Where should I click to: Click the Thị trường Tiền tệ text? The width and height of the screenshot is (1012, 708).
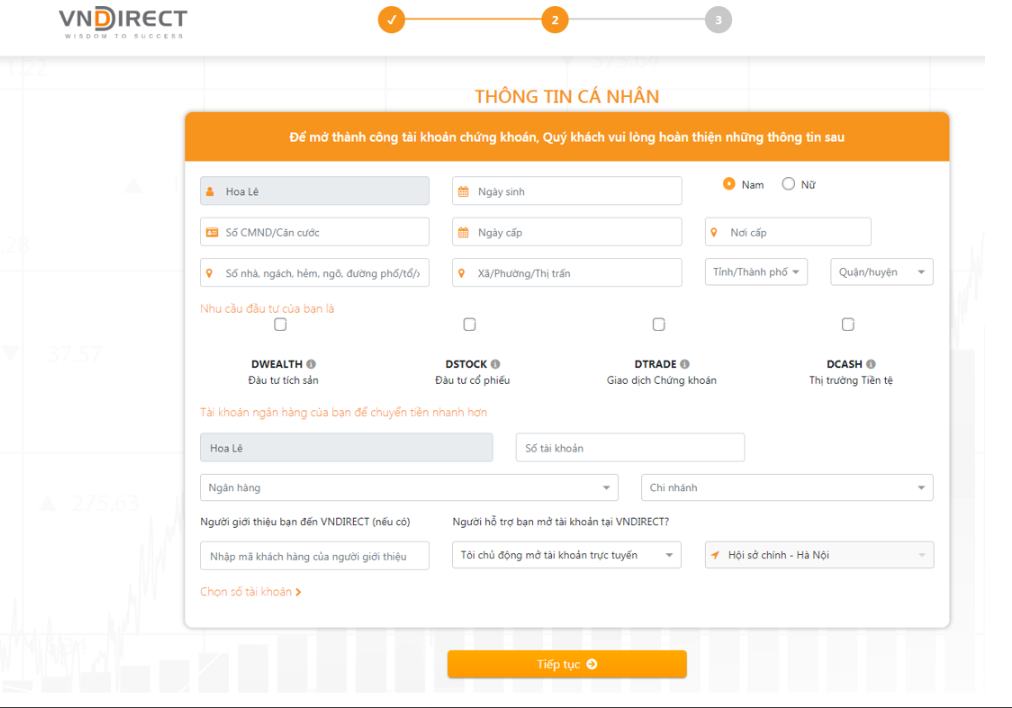pos(851,380)
